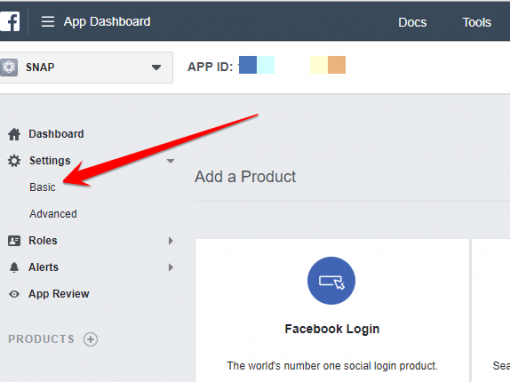Expand the Roles submenu arrow

[171, 241]
